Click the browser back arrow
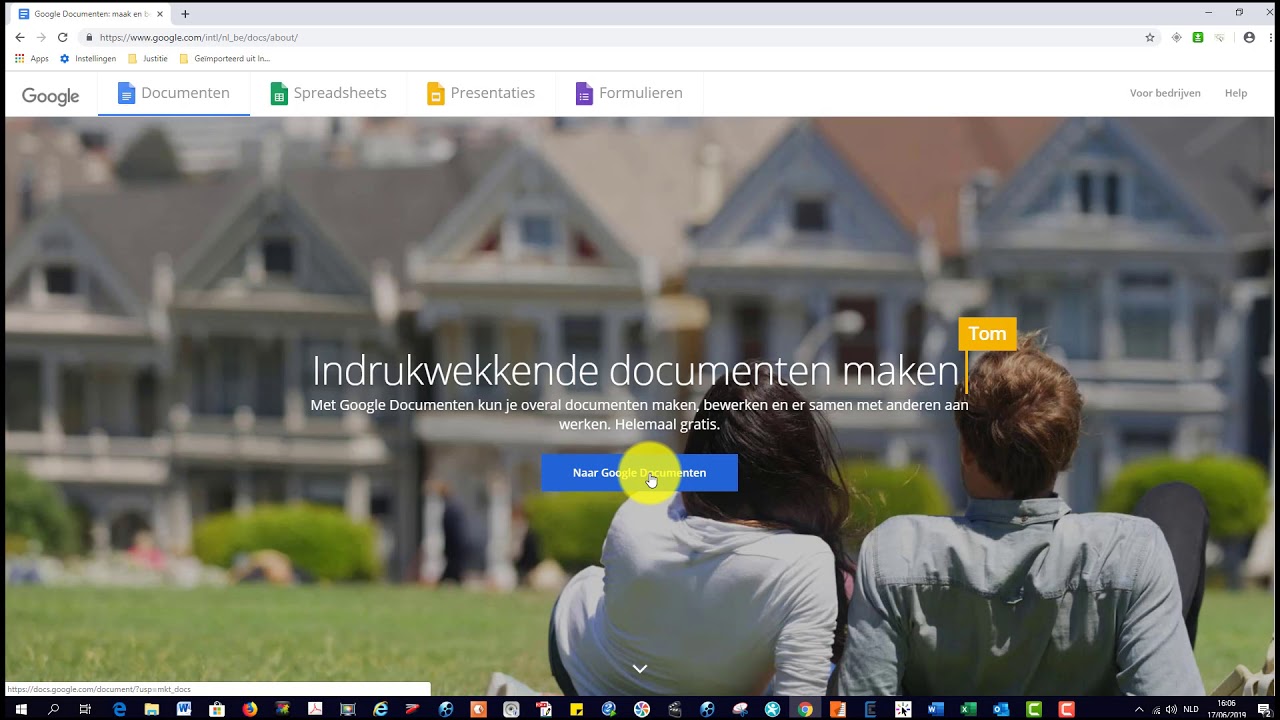1280x720 pixels. [x=19, y=37]
